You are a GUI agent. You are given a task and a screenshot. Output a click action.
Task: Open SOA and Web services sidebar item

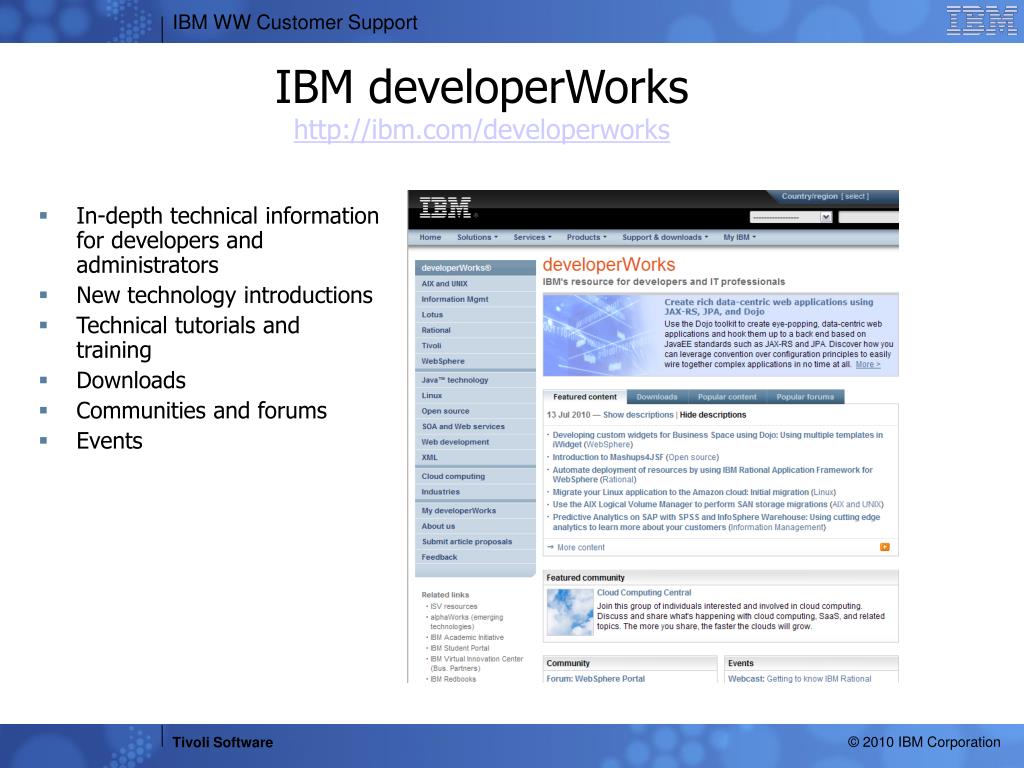coord(475,426)
